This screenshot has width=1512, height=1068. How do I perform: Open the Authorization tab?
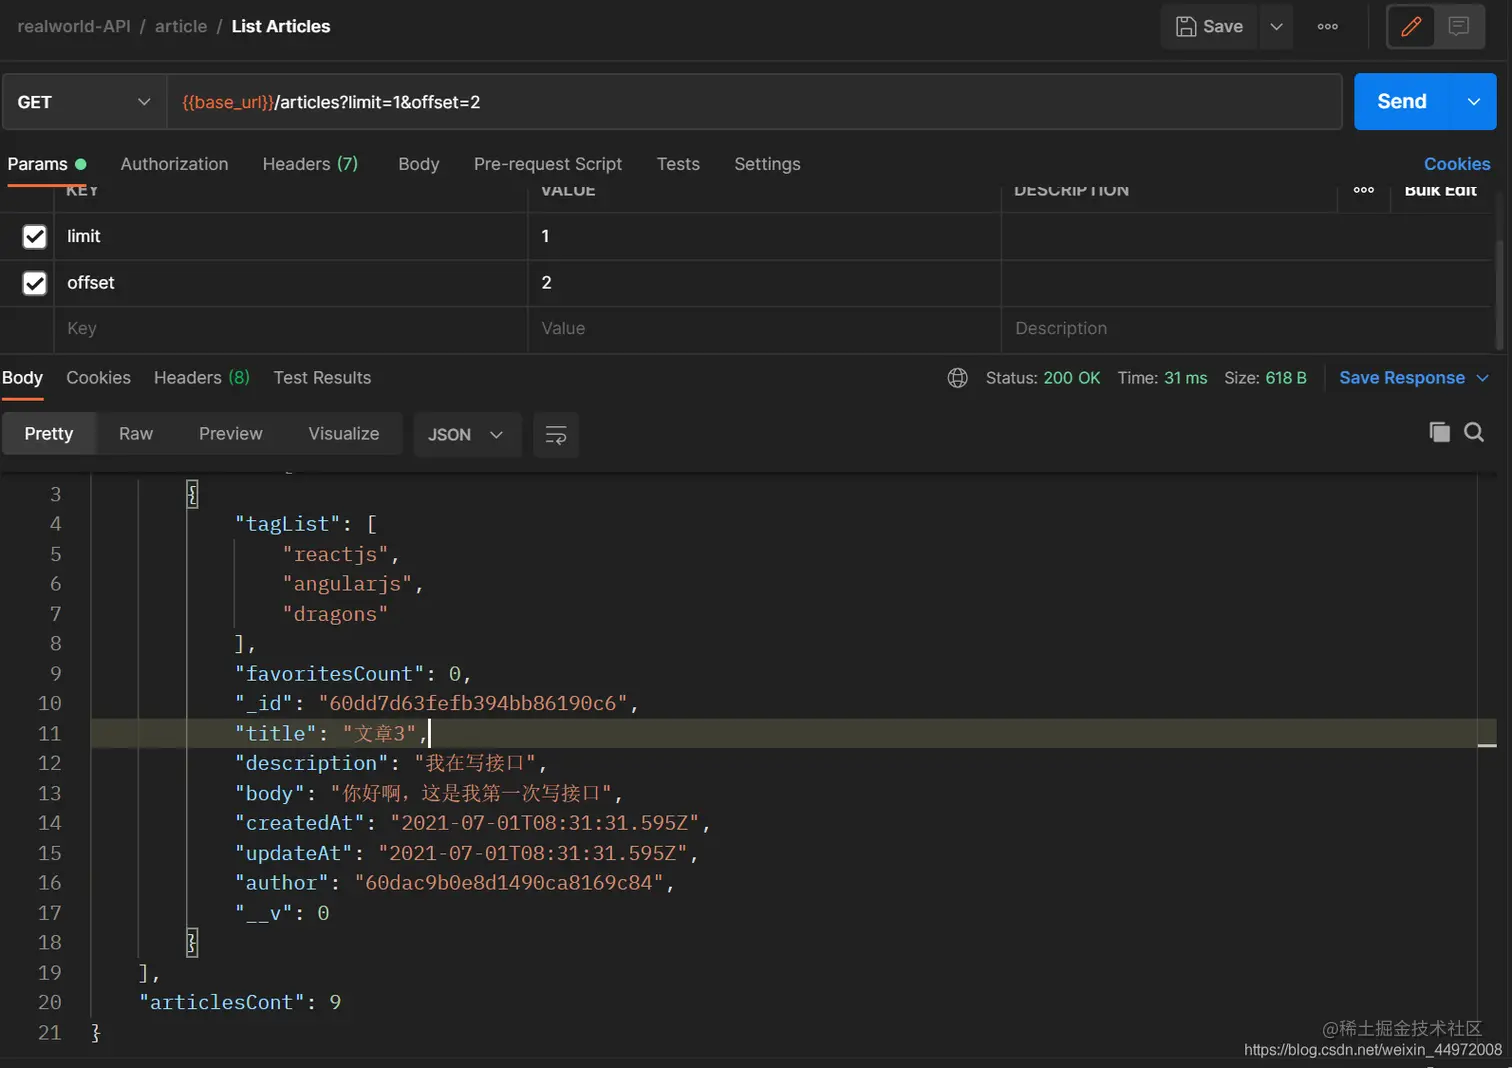174,164
